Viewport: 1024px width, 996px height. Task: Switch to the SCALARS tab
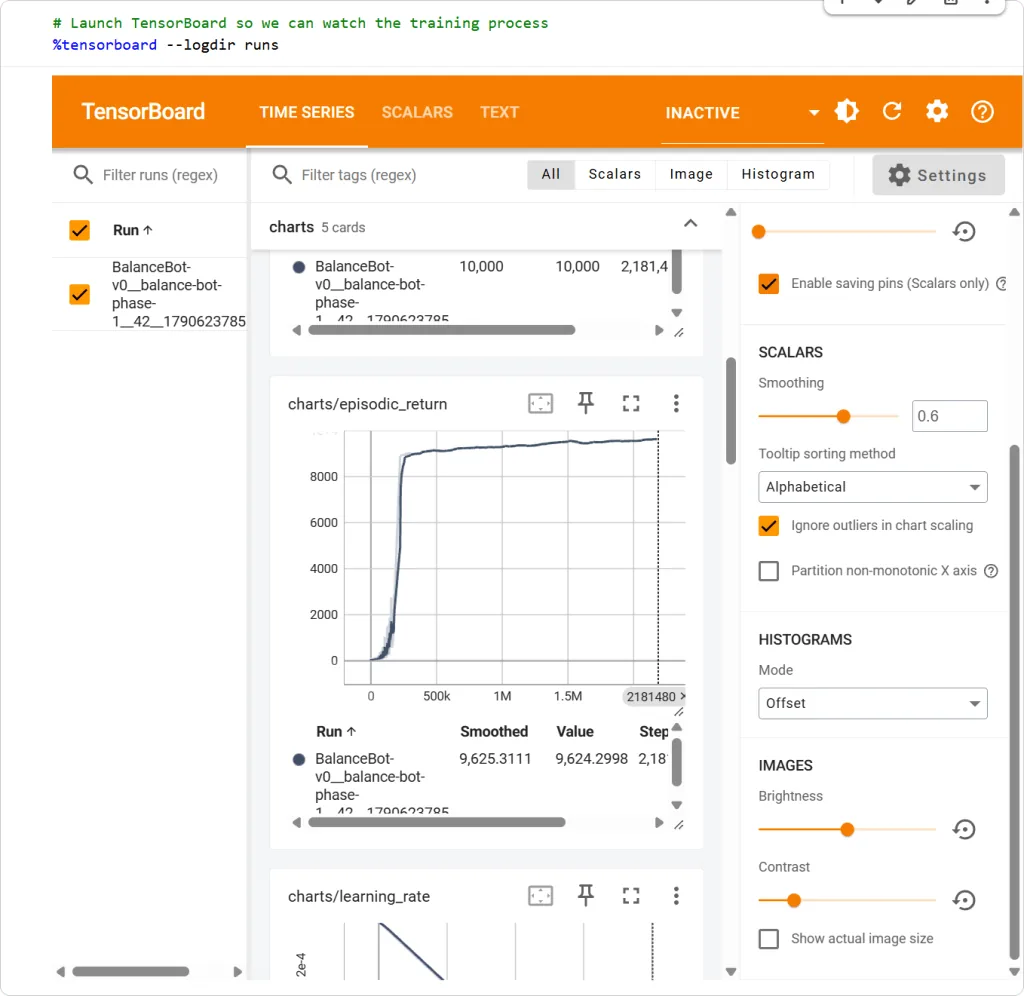pos(417,112)
